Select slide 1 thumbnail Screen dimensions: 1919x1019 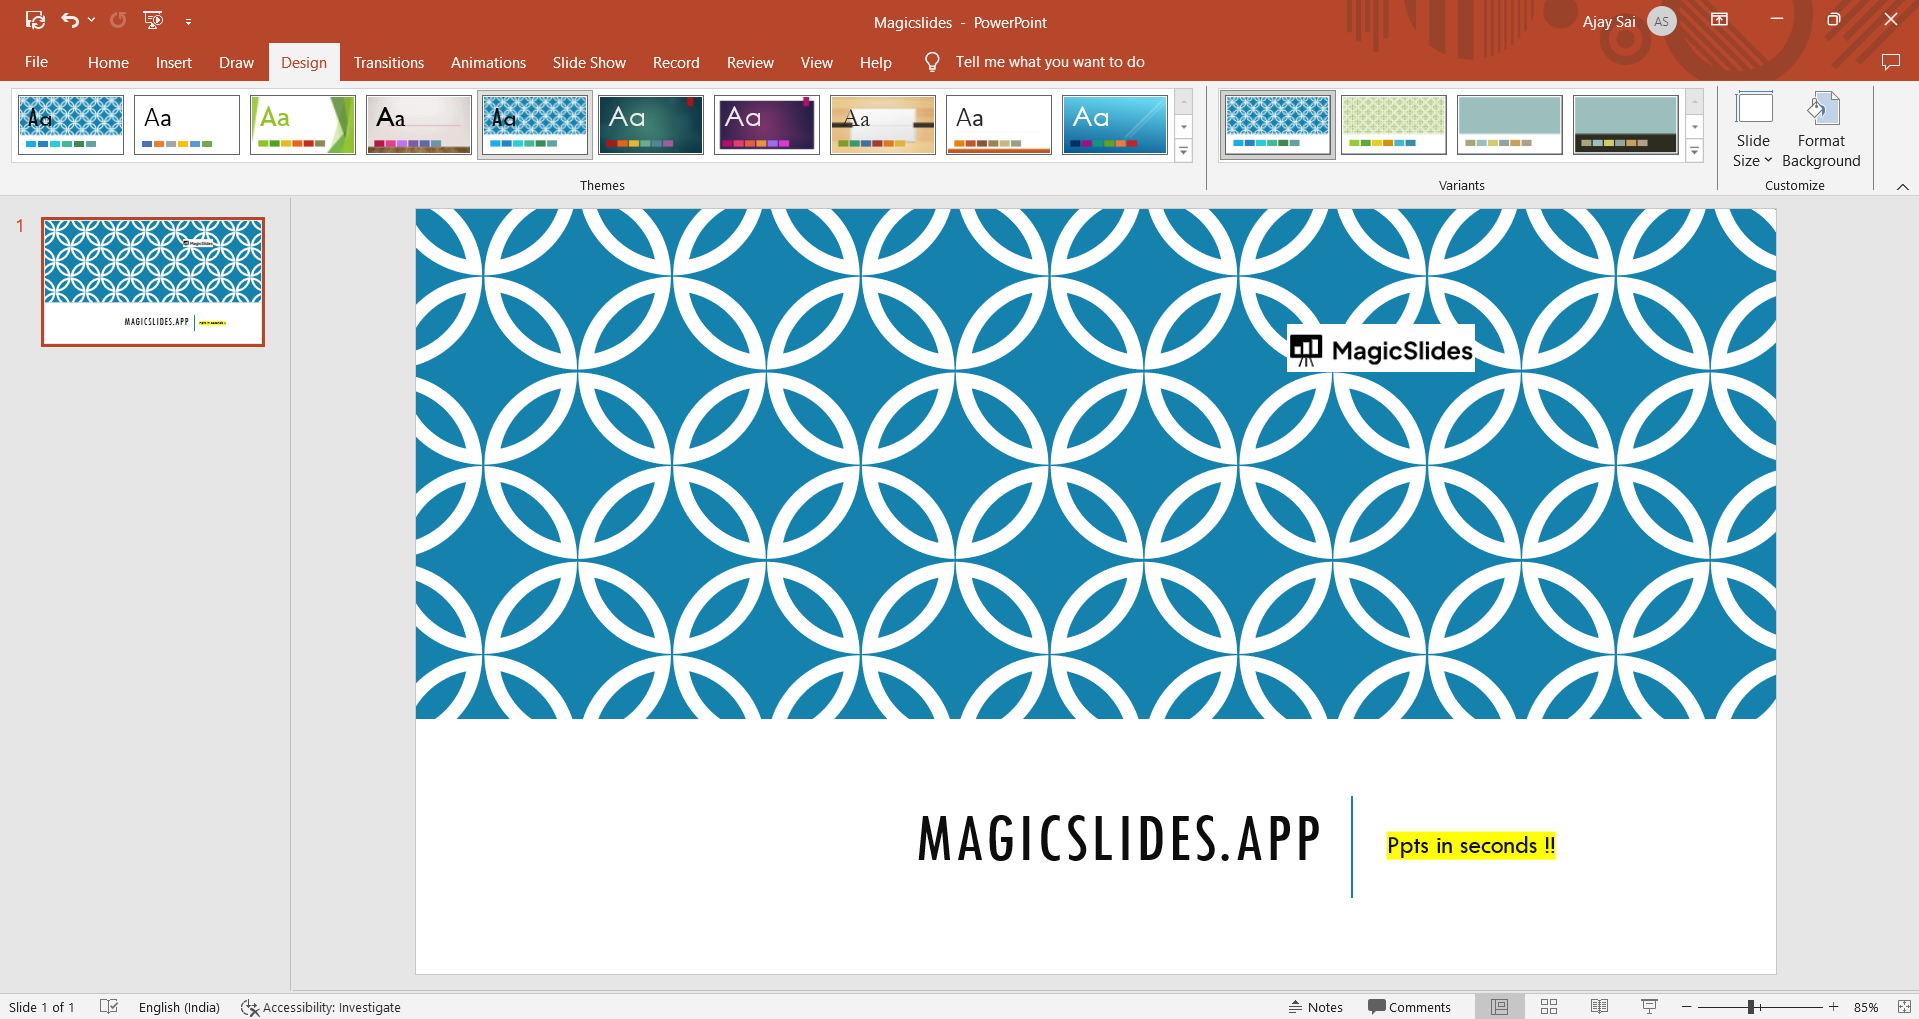point(153,282)
